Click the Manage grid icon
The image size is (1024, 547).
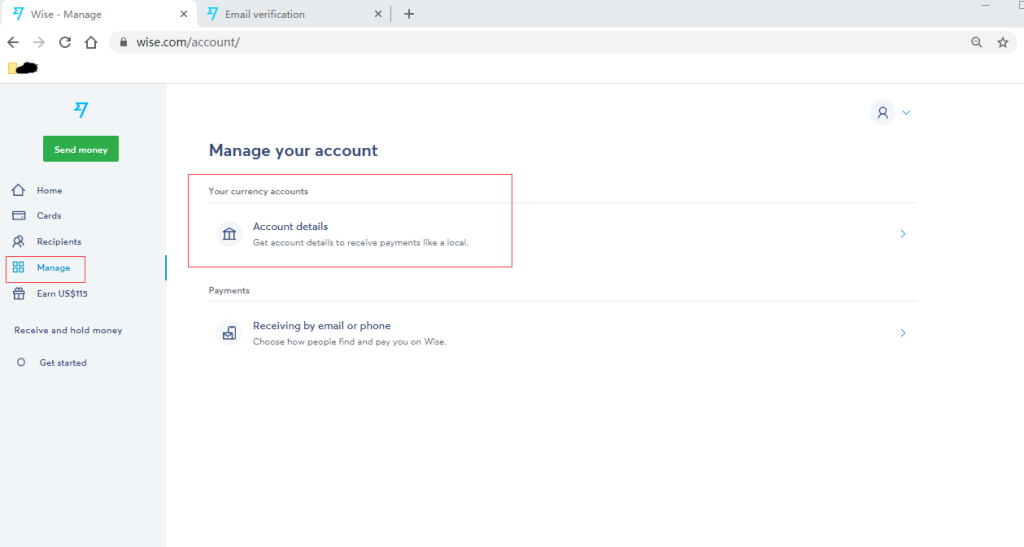pos(18,267)
